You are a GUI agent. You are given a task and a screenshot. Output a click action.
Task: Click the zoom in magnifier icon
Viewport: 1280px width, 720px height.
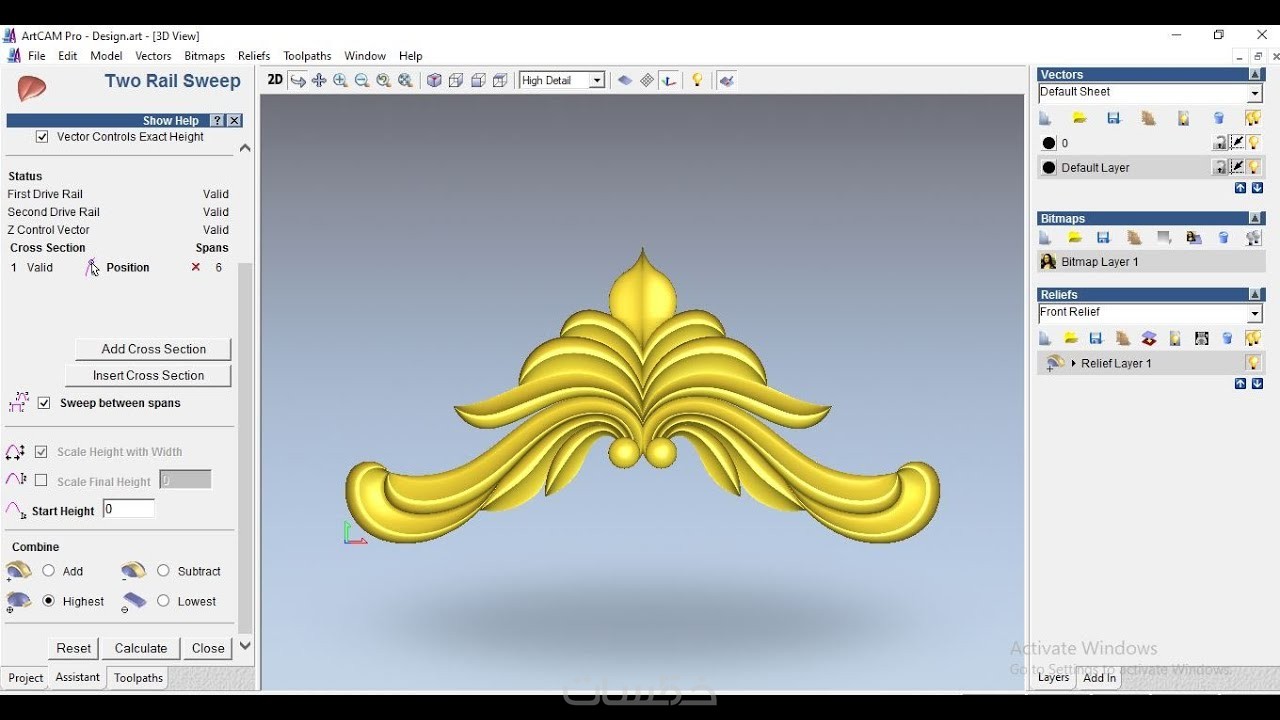click(340, 80)
